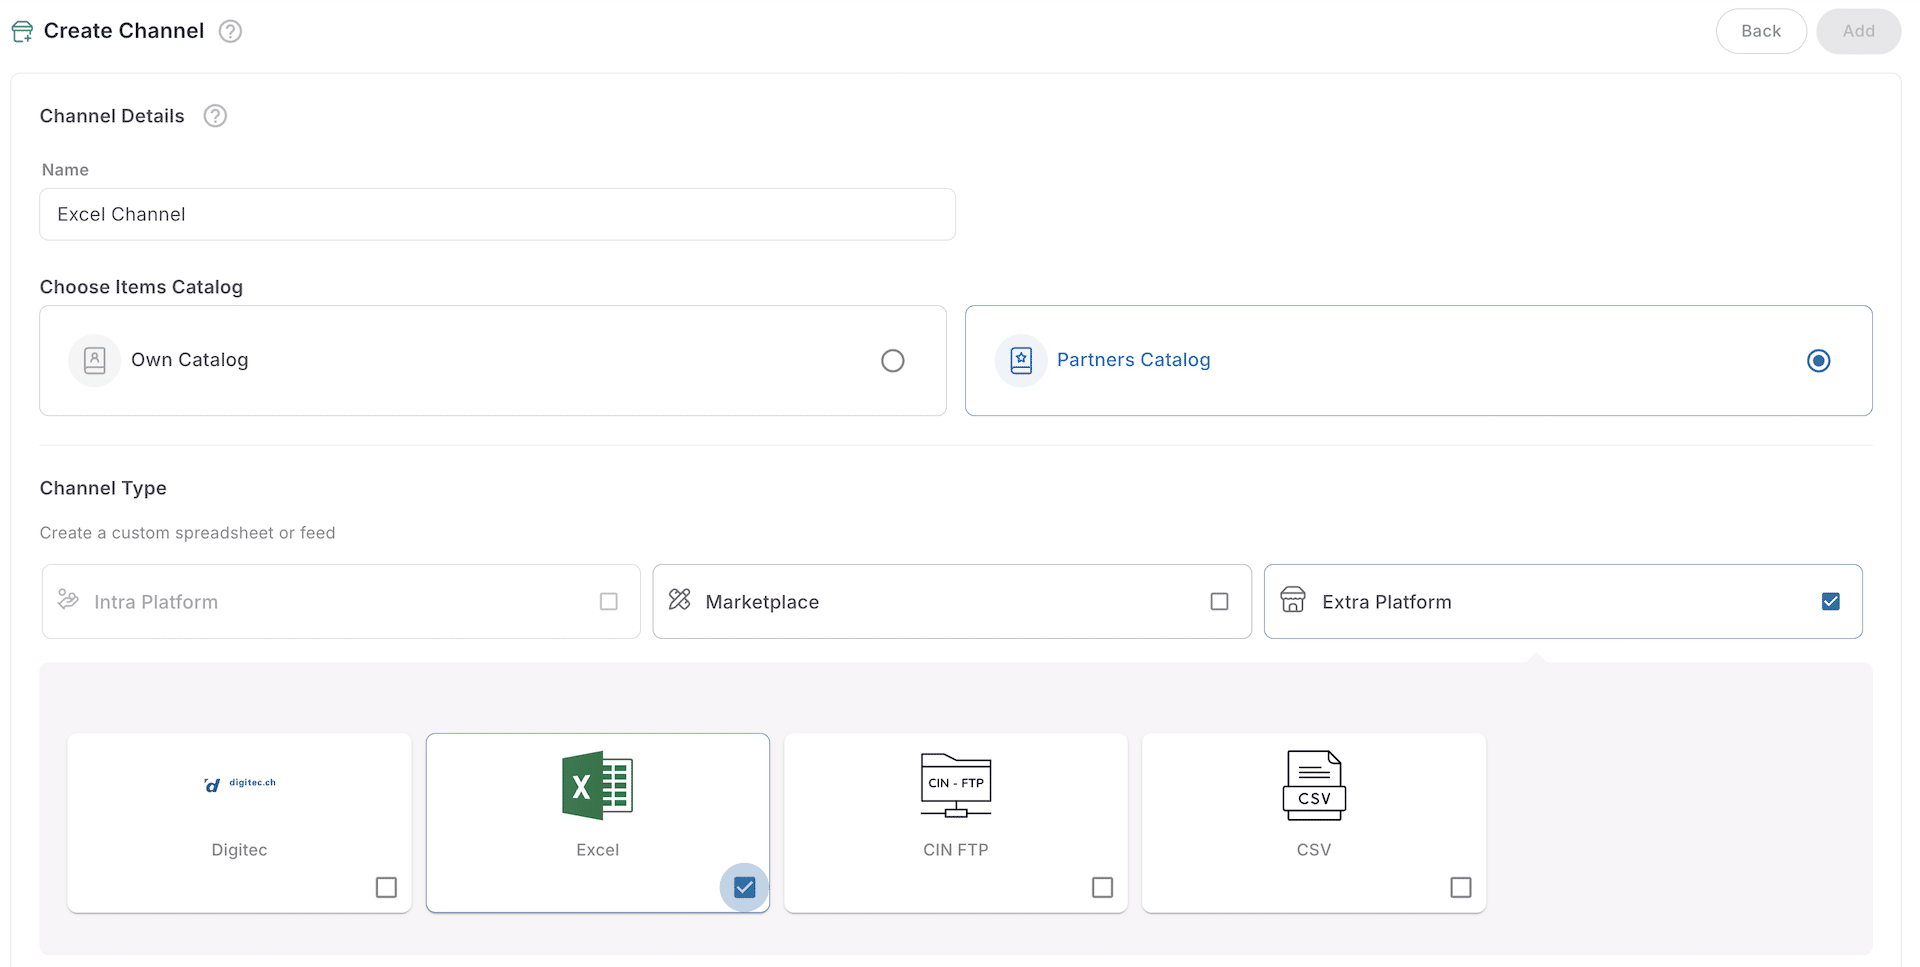
Task: Click into the channel Name field
Action: [x=497, y=214]
